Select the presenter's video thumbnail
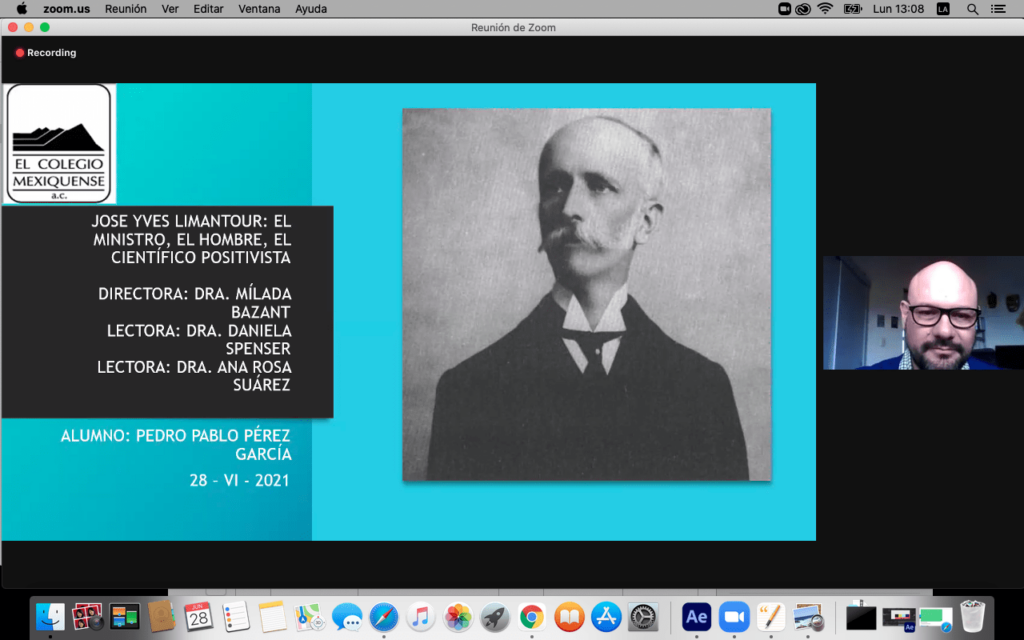 point(922,313)
